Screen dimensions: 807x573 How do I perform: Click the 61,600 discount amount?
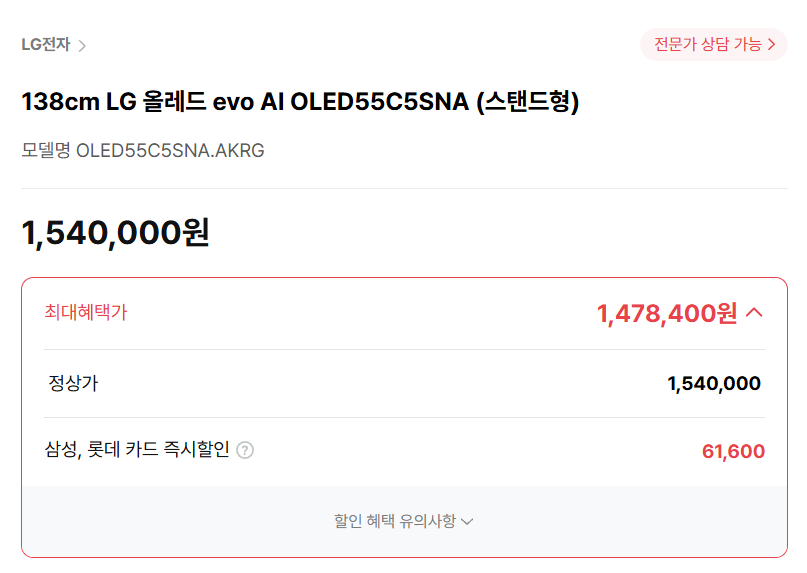[x=733, y=452]
